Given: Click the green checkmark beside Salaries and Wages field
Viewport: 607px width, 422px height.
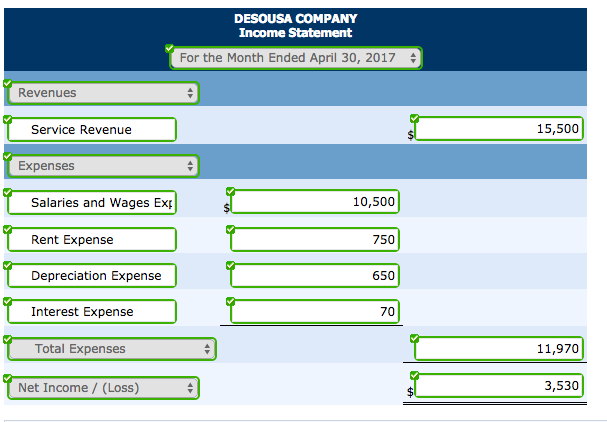Looking at the screenshot, I should pyautogui.click(x=7, y=192).
